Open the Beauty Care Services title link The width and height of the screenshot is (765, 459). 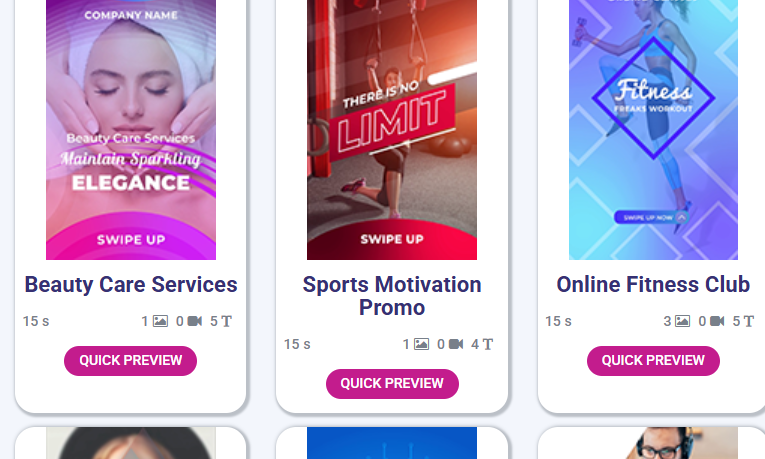click(x=131, y=284)
